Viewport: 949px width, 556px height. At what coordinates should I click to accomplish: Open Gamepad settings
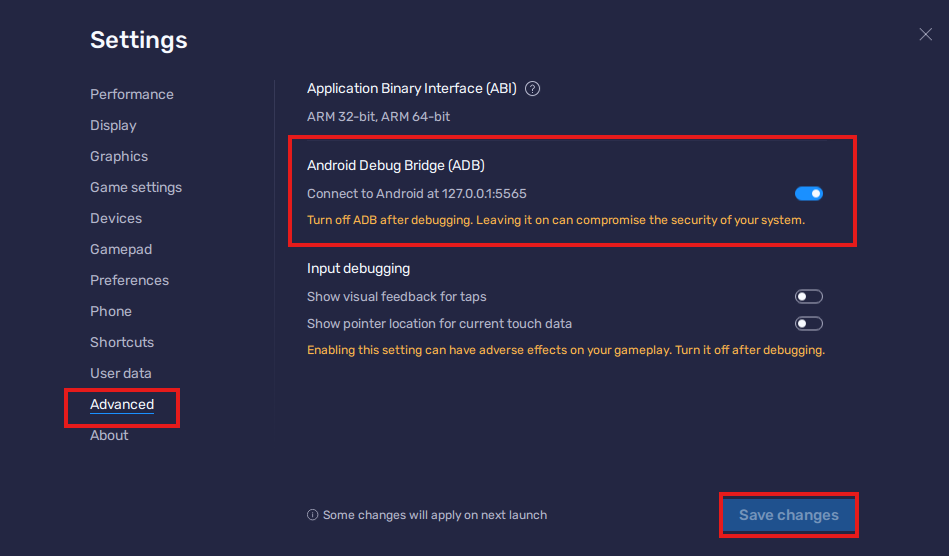(x=121, y=249)
